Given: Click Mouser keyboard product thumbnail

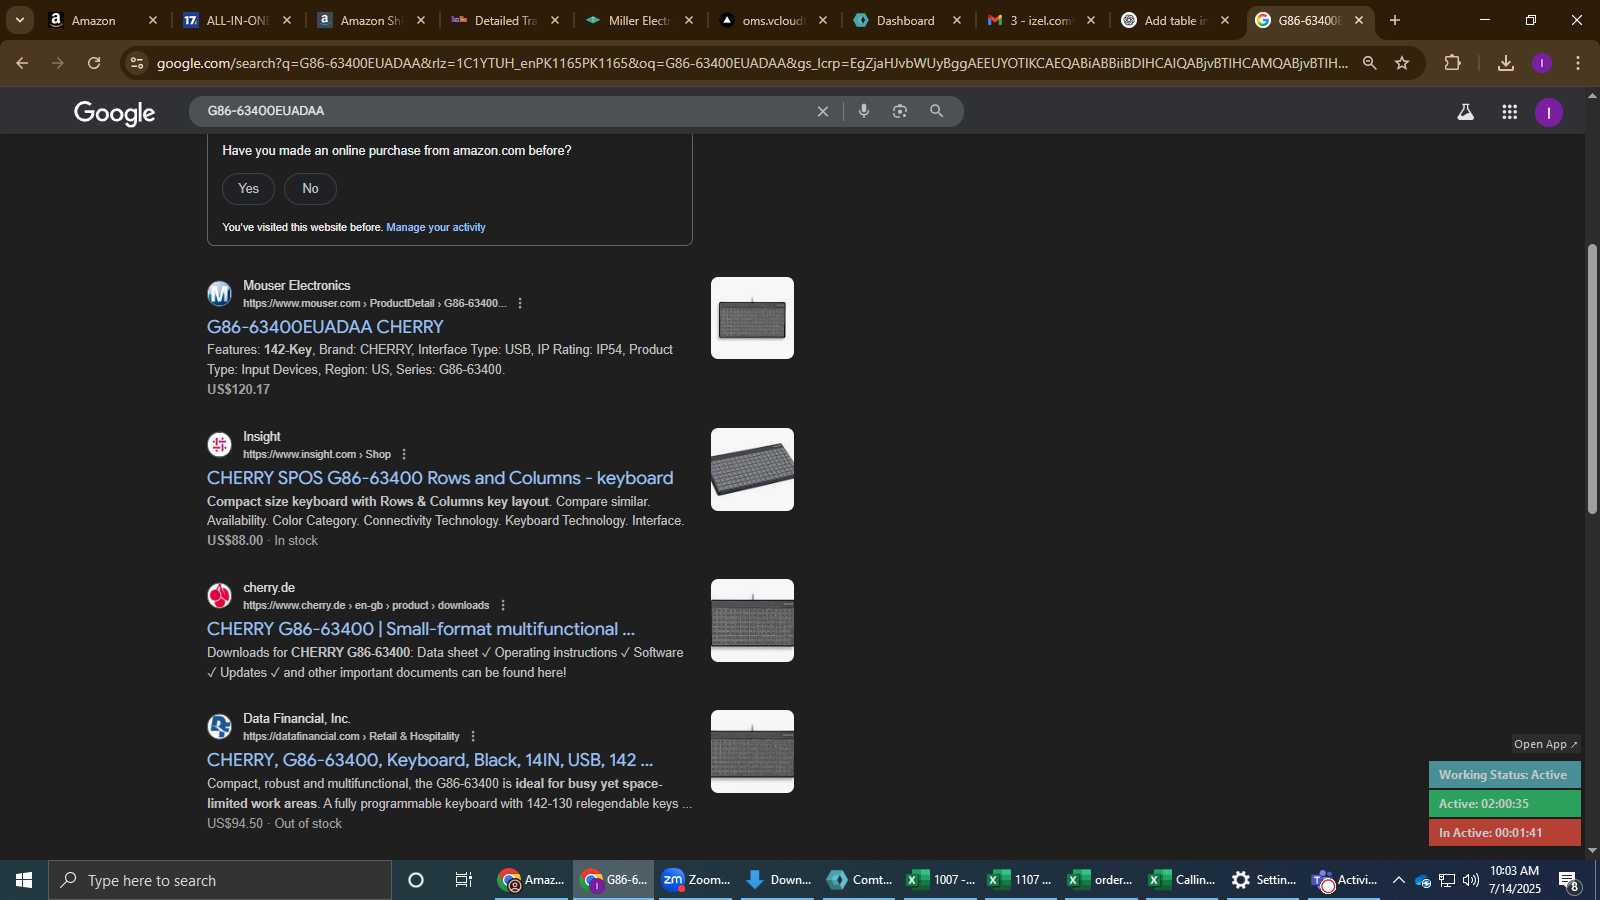Looking at the screenshot, I should point(752,318).
